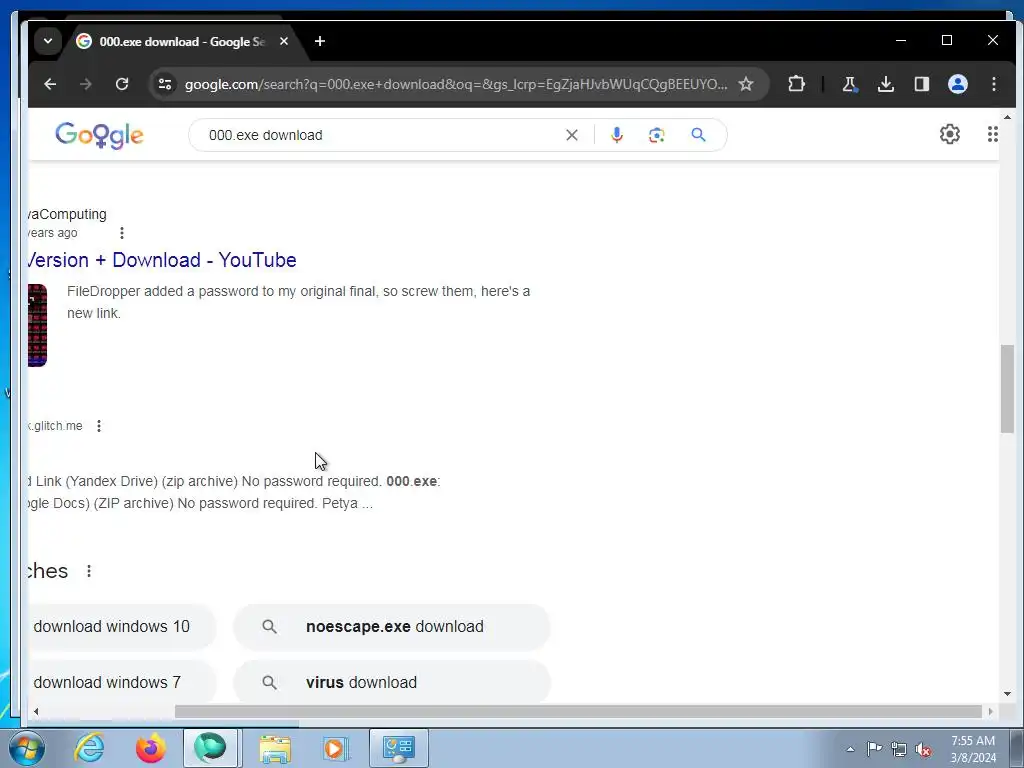
Task: Click the muted volume tray icon
Action: 923,749
